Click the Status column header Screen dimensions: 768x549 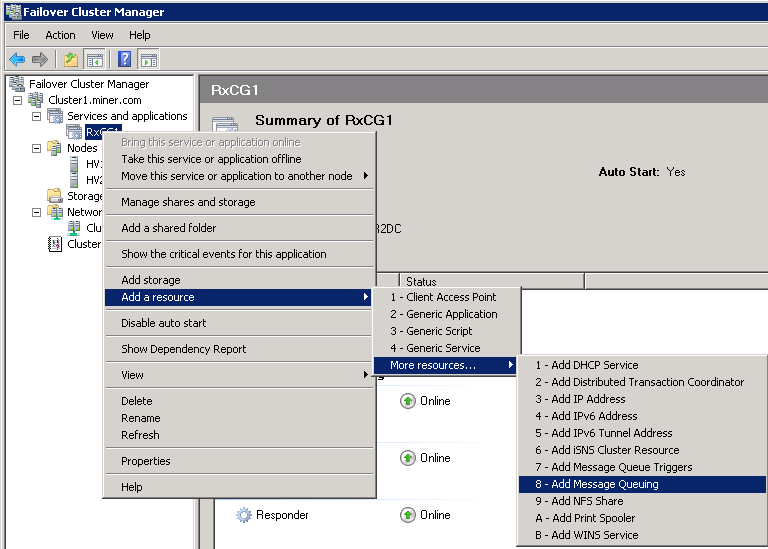pos(421,282)
